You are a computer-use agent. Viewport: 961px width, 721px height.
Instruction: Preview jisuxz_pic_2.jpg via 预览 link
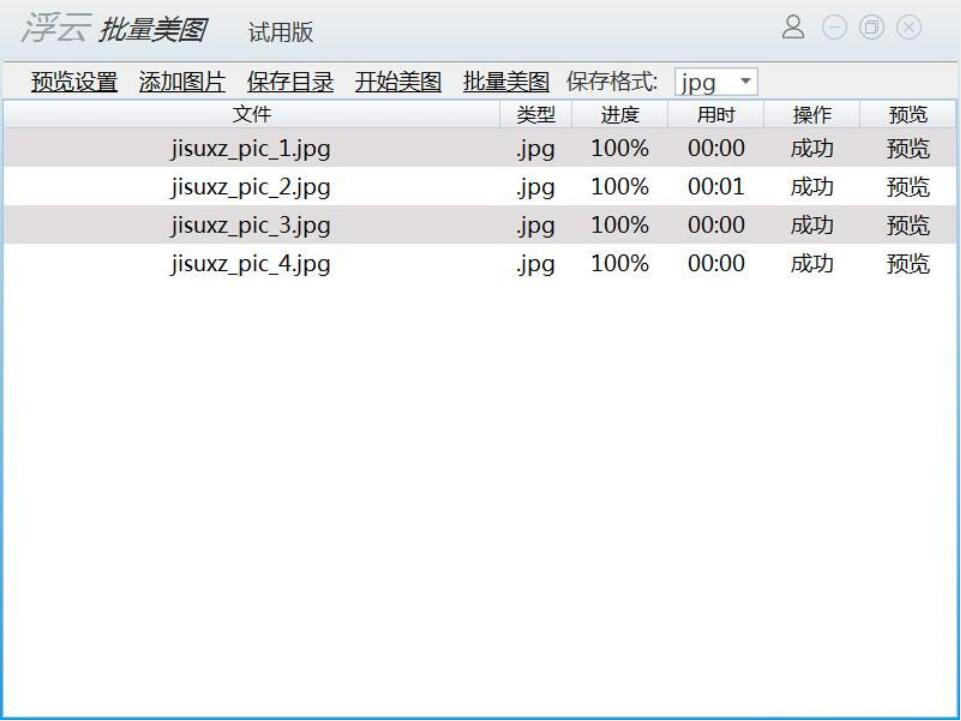point(908,187)
